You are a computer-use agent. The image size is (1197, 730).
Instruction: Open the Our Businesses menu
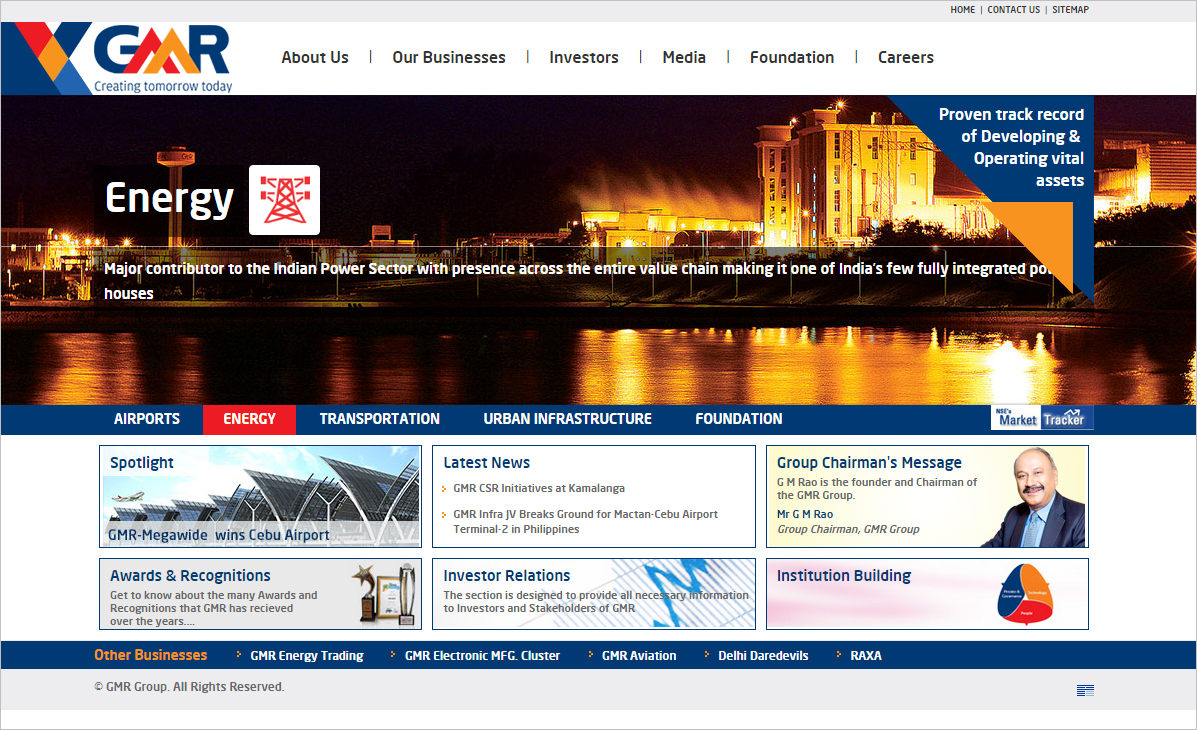pyautogui.click(x=449, y=57)
